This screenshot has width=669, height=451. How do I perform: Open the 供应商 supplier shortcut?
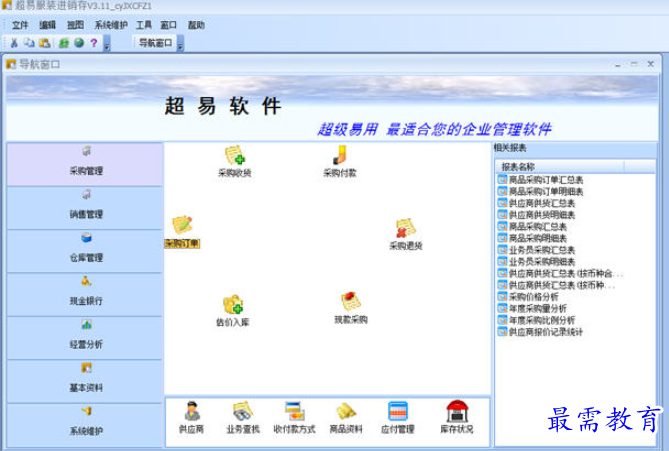(192, 417)
